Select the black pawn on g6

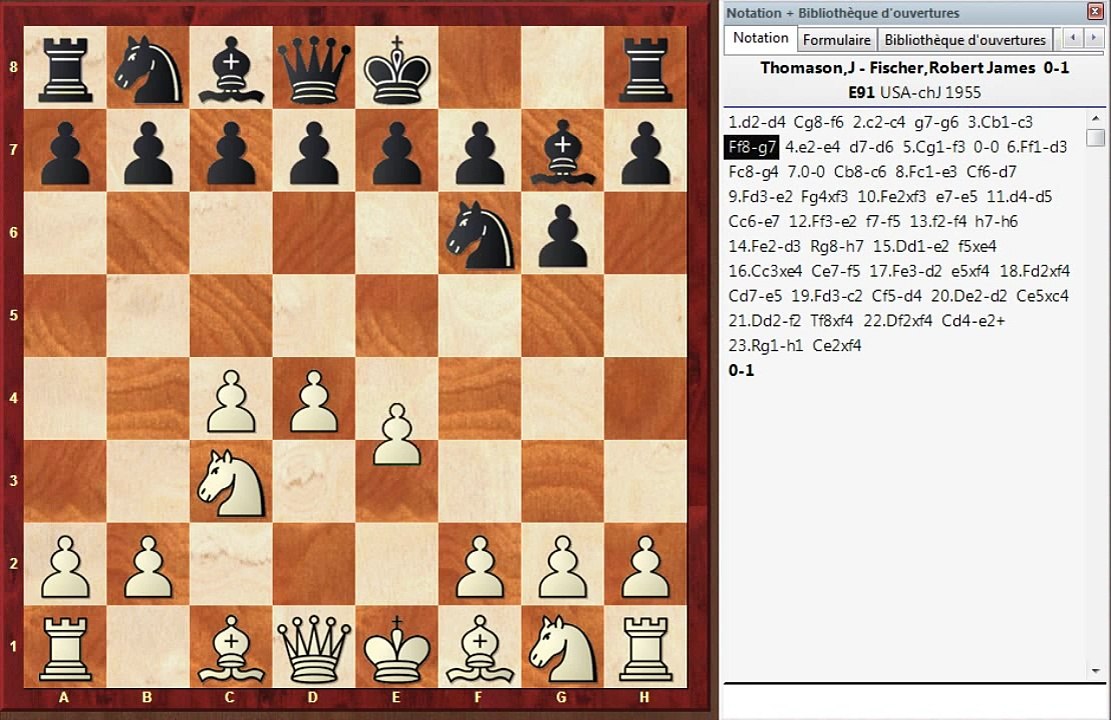pyautogui.click(x=563, y=235)
